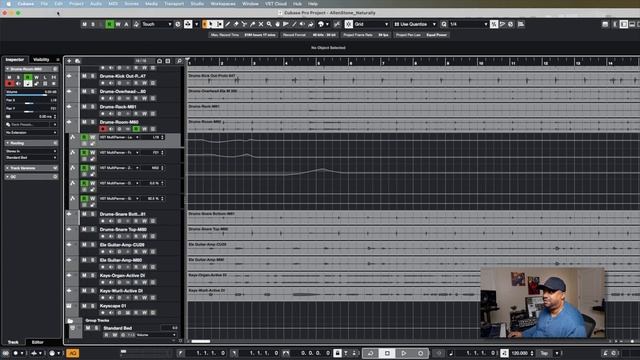Open the Touch automation mode dropdown
Viewport: 640px width, 360px height.
(157, 24)
